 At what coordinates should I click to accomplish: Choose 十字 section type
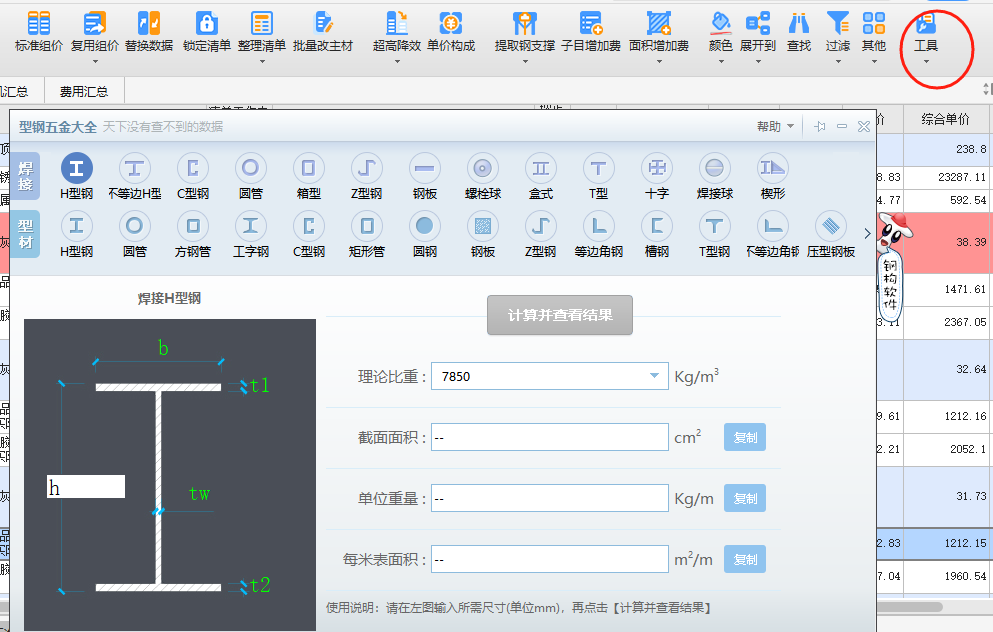coord(657,176)
